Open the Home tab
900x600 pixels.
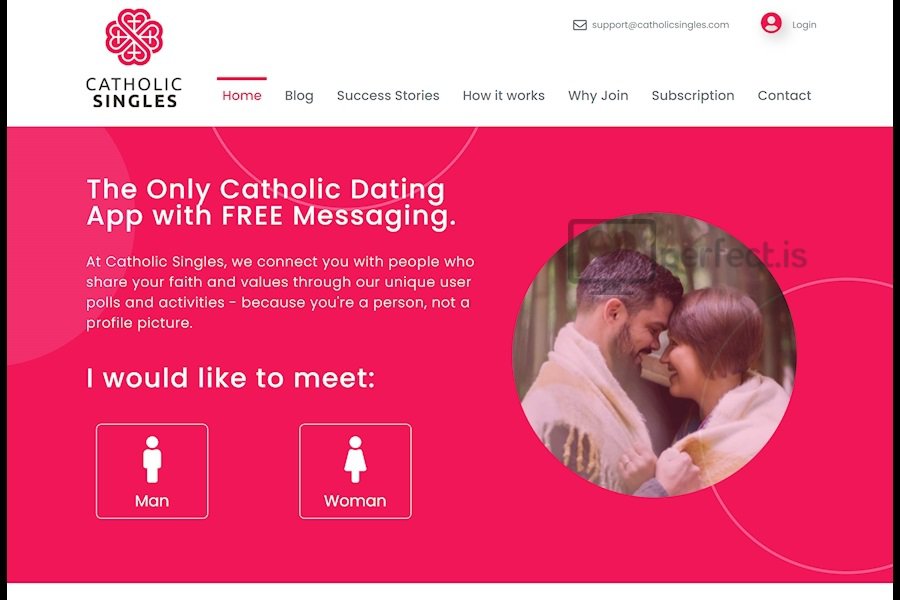click(x=242, y=95)
